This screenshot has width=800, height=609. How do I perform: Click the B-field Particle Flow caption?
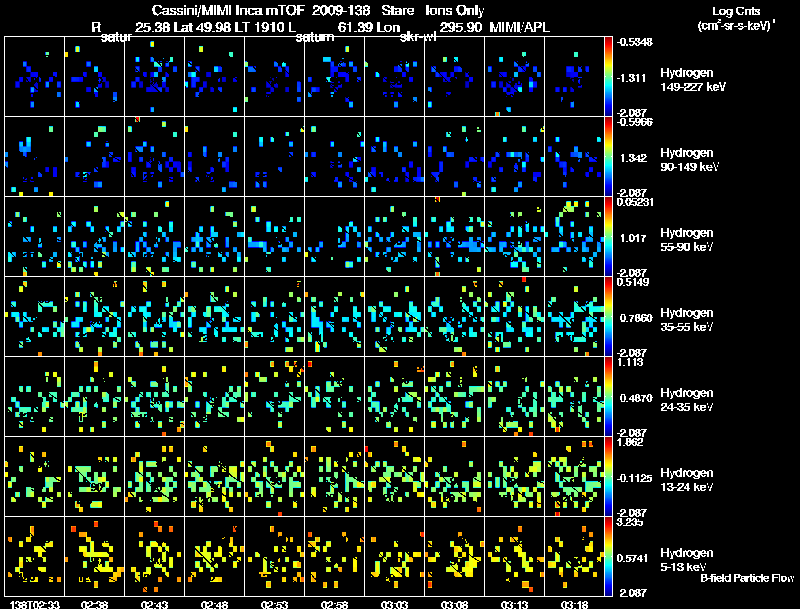pos(747,578)
